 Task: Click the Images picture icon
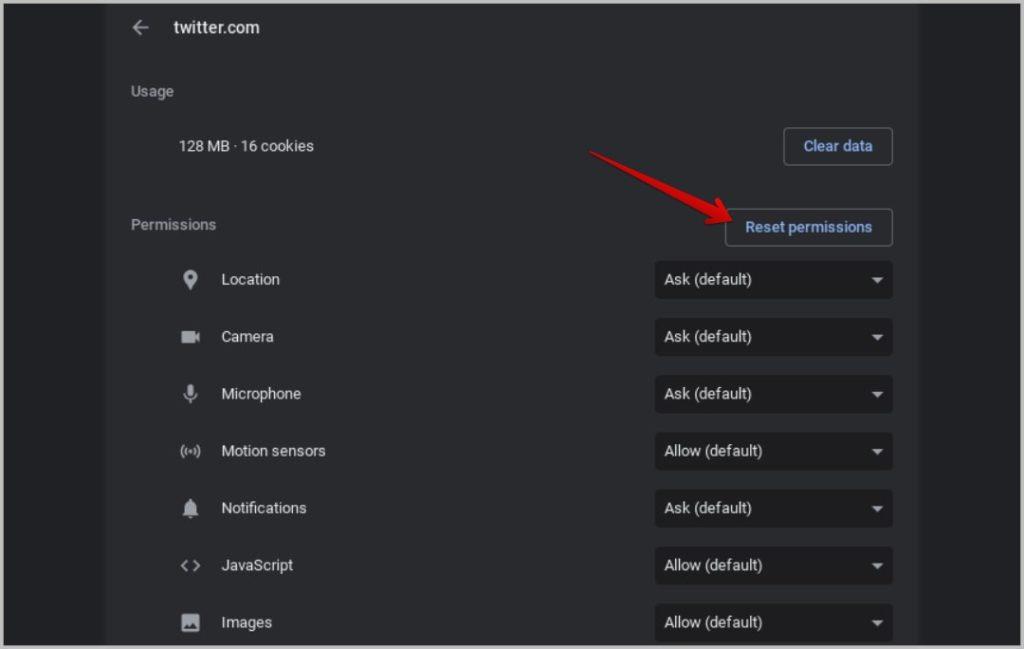click(190, 622)
